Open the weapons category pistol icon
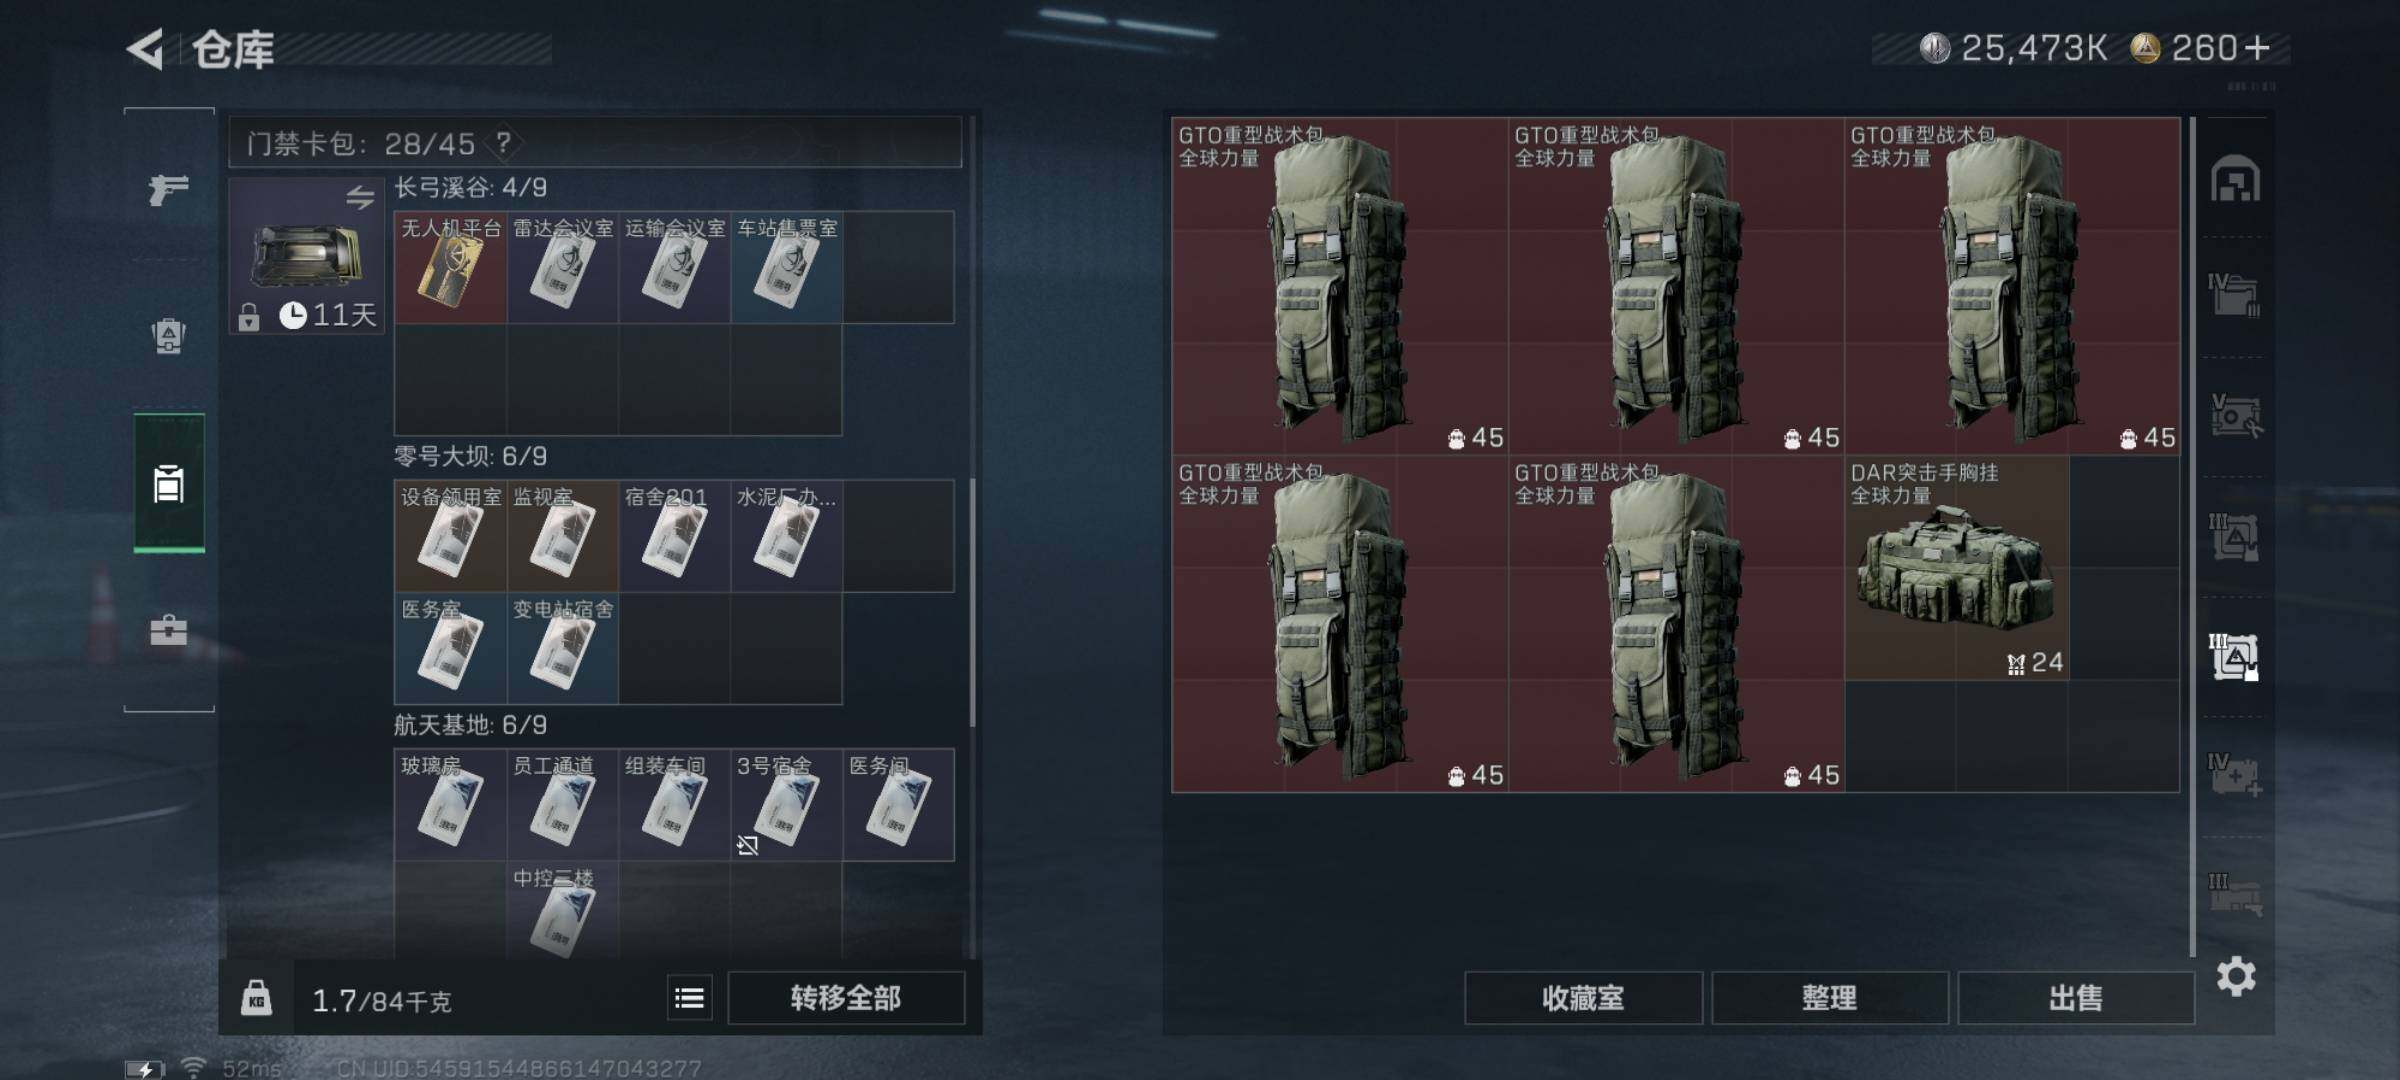Viewport: 2400px width, 1080px height. click(x=168, y=188)
